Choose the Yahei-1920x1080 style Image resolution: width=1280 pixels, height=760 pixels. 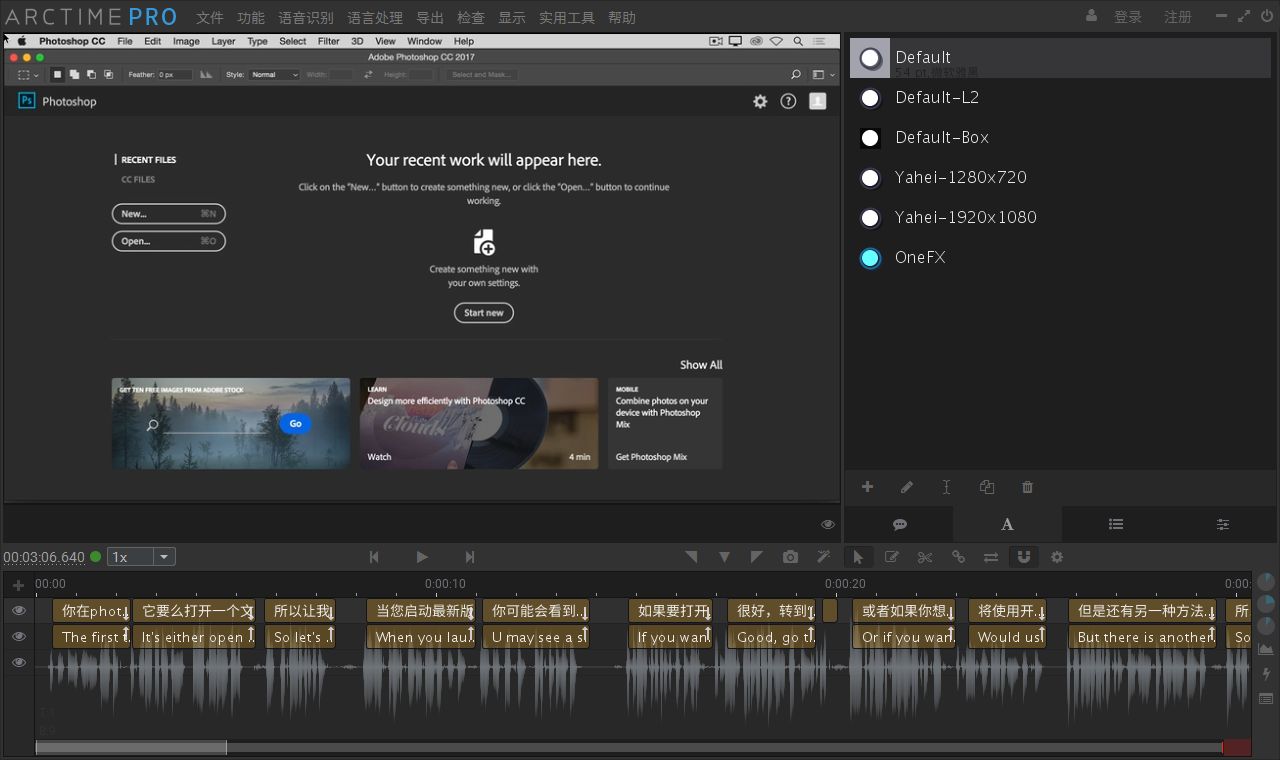click(x=1060, y=217)
